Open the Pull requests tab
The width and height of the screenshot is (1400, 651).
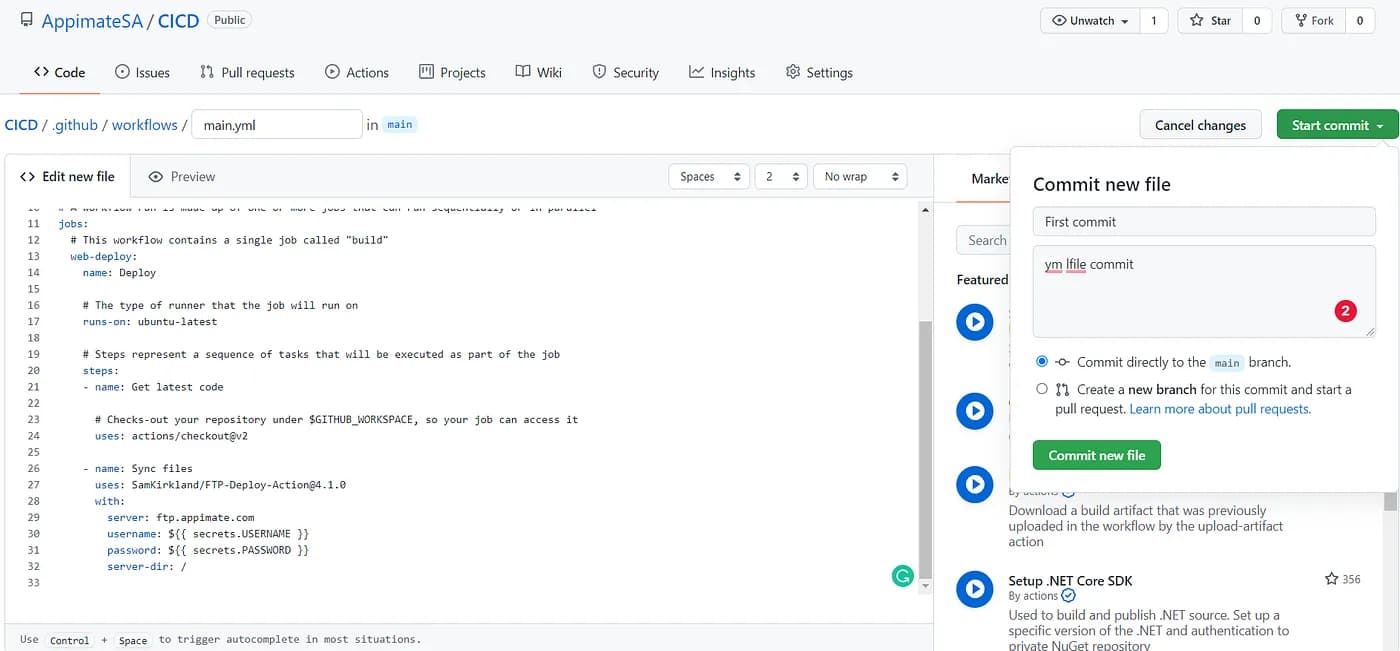[x=247, y=72]
